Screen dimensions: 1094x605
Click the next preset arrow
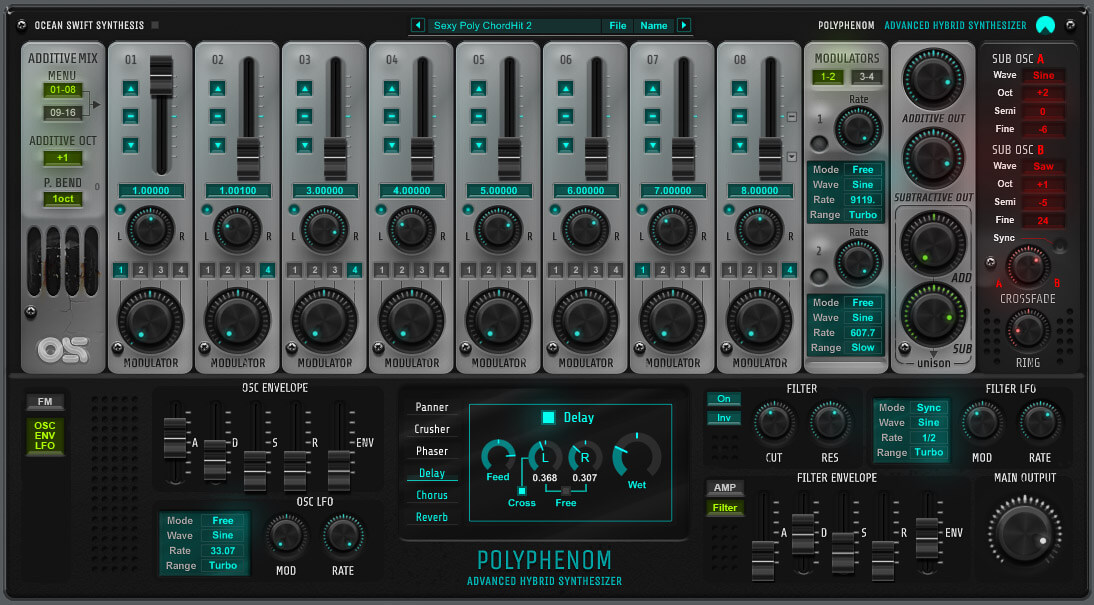(684, 25)
